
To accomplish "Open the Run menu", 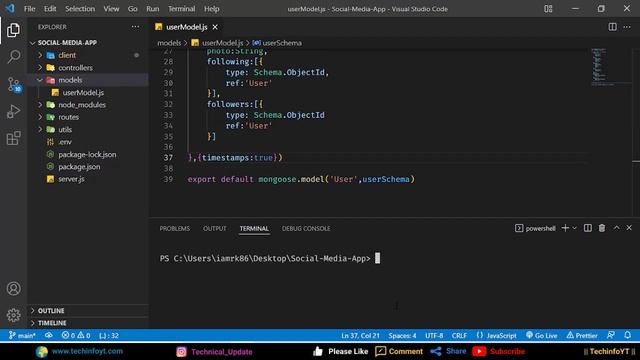I will pos(153,9).
